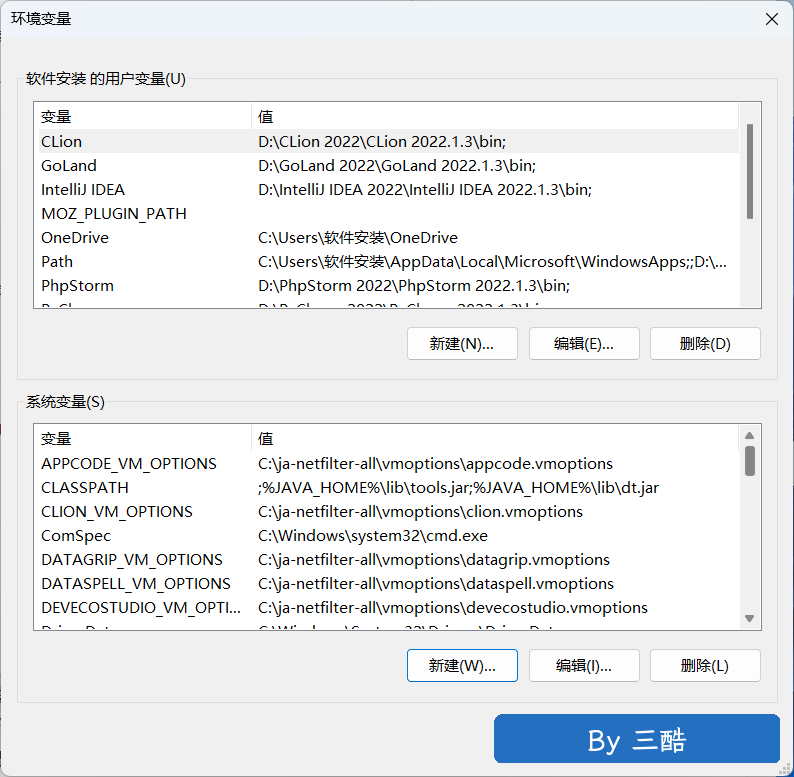Image resolution: width=794 pixels, height=777 pixels.
Task: Close the 环境变量 dialog
Action: tap(772, 19)
